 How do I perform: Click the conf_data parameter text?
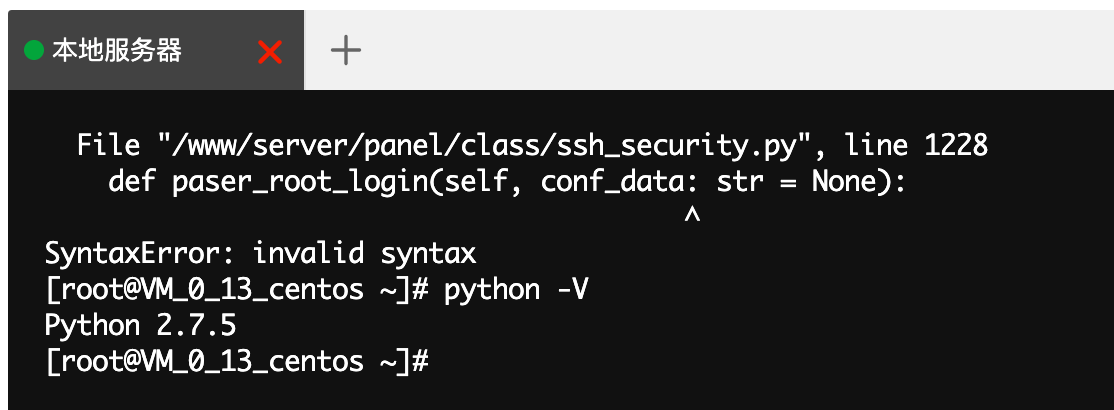tap(612, 182)
